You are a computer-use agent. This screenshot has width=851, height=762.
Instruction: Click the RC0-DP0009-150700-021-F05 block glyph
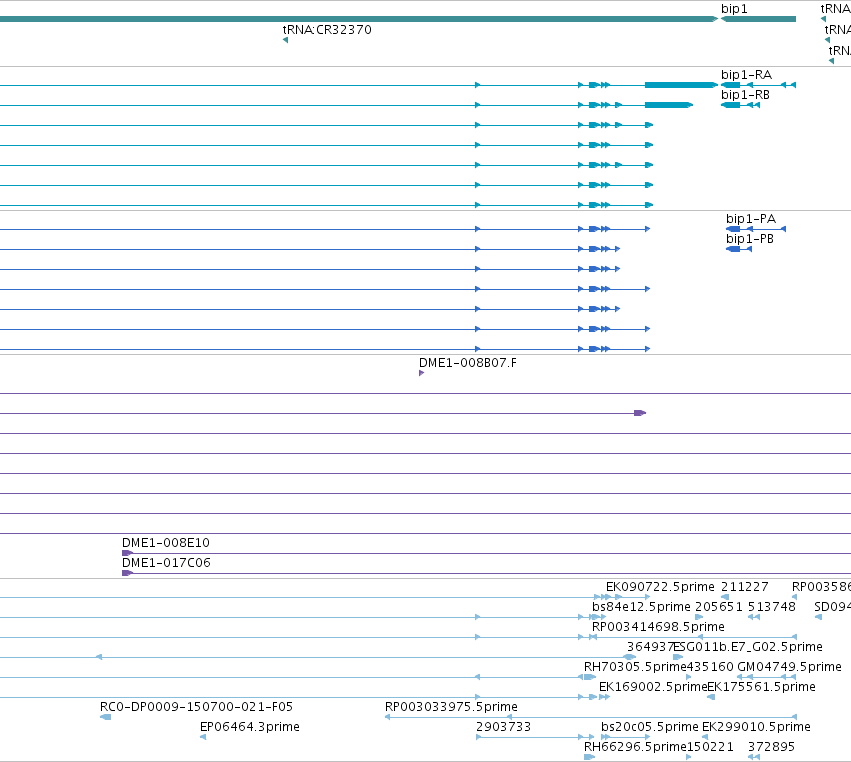pos(106,717)
